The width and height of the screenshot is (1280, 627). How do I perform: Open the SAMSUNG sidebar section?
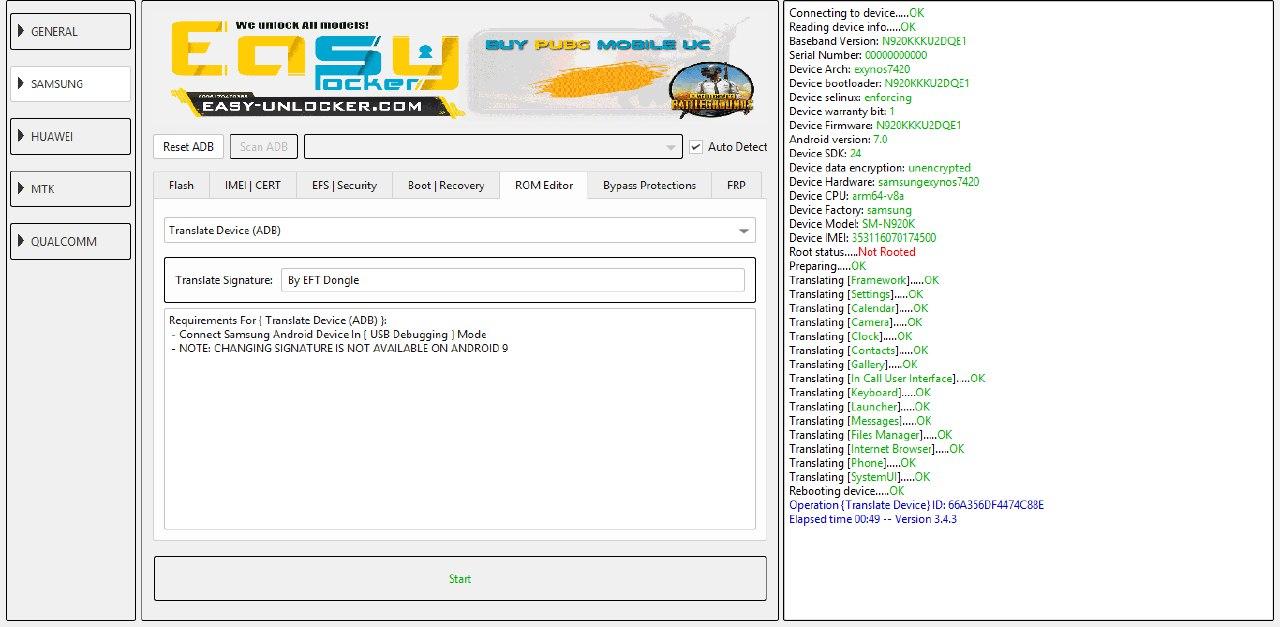pyautogui.click(x=70, y=84)
